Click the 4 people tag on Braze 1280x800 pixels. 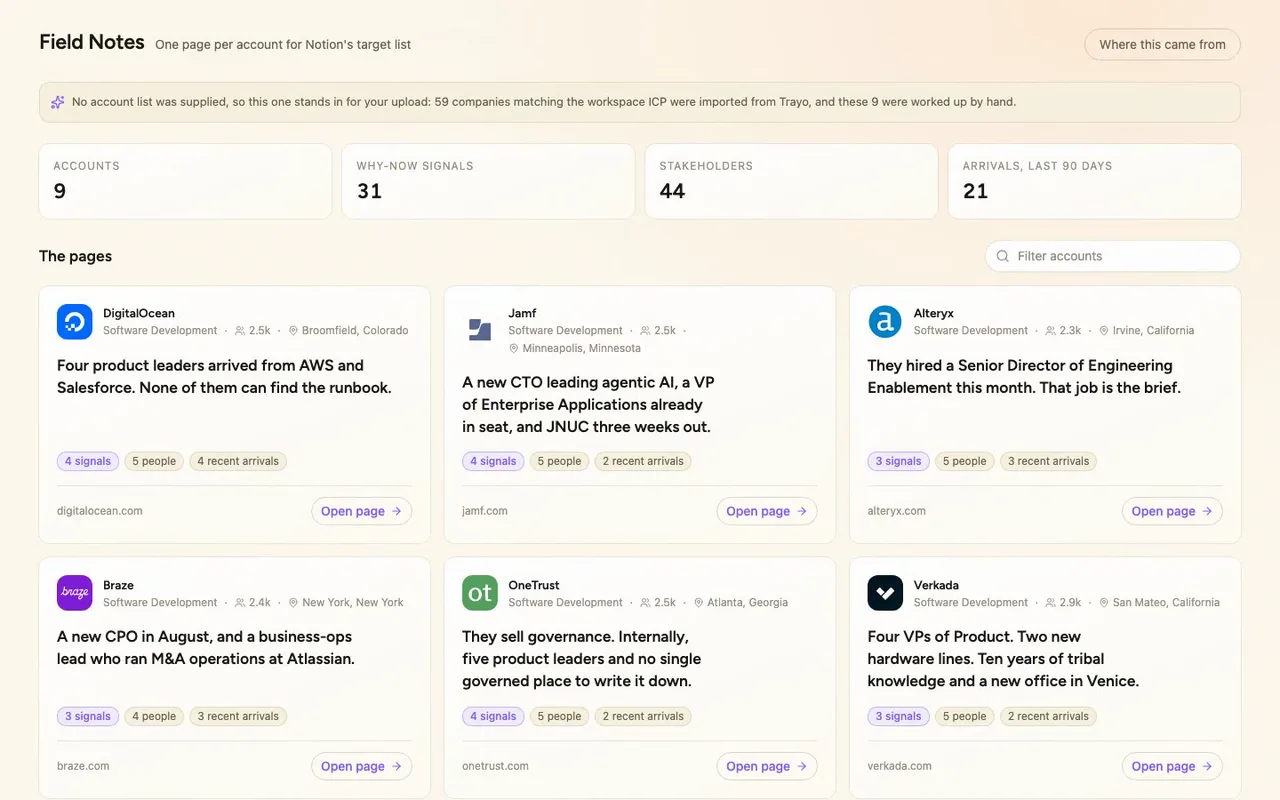tap(154, 716)
